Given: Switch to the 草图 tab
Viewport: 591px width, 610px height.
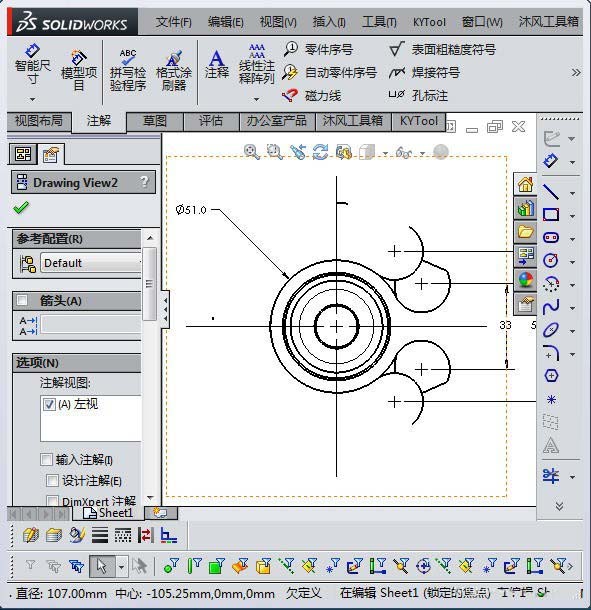Looking at the screenshot, I should [154, 121].
